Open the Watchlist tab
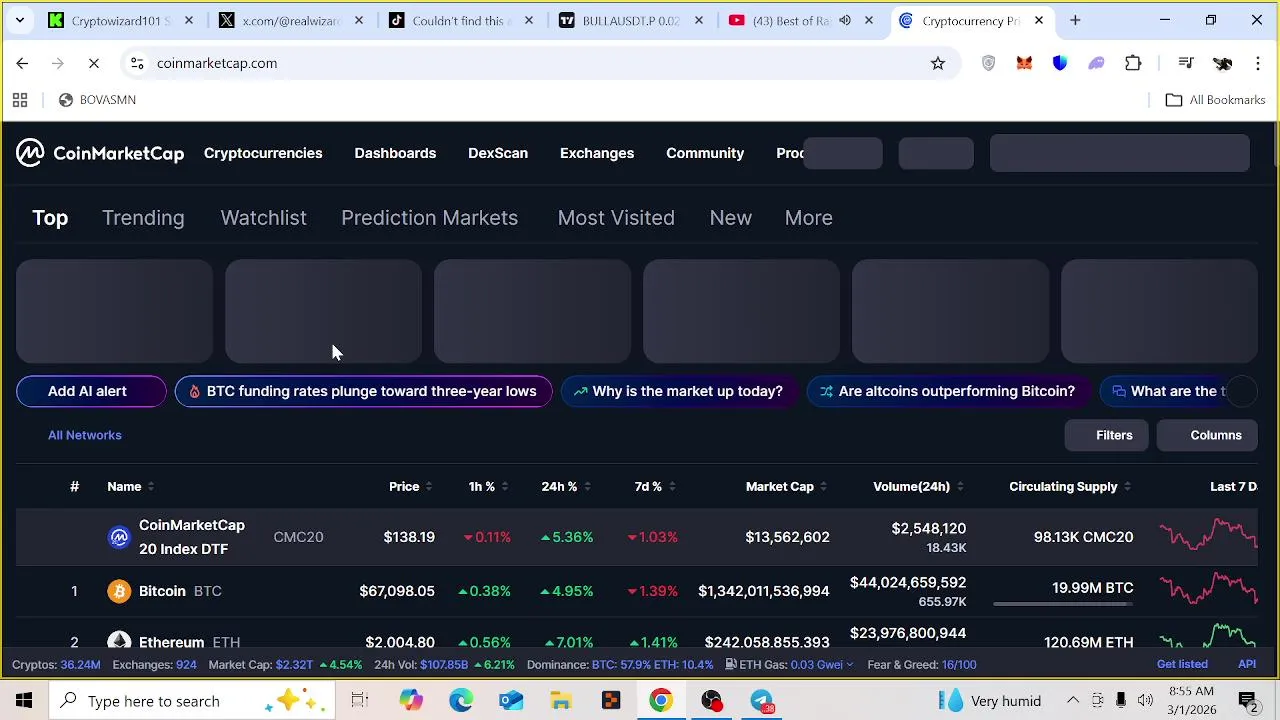This screenshot has height=720, width=1280. point(263,218)
